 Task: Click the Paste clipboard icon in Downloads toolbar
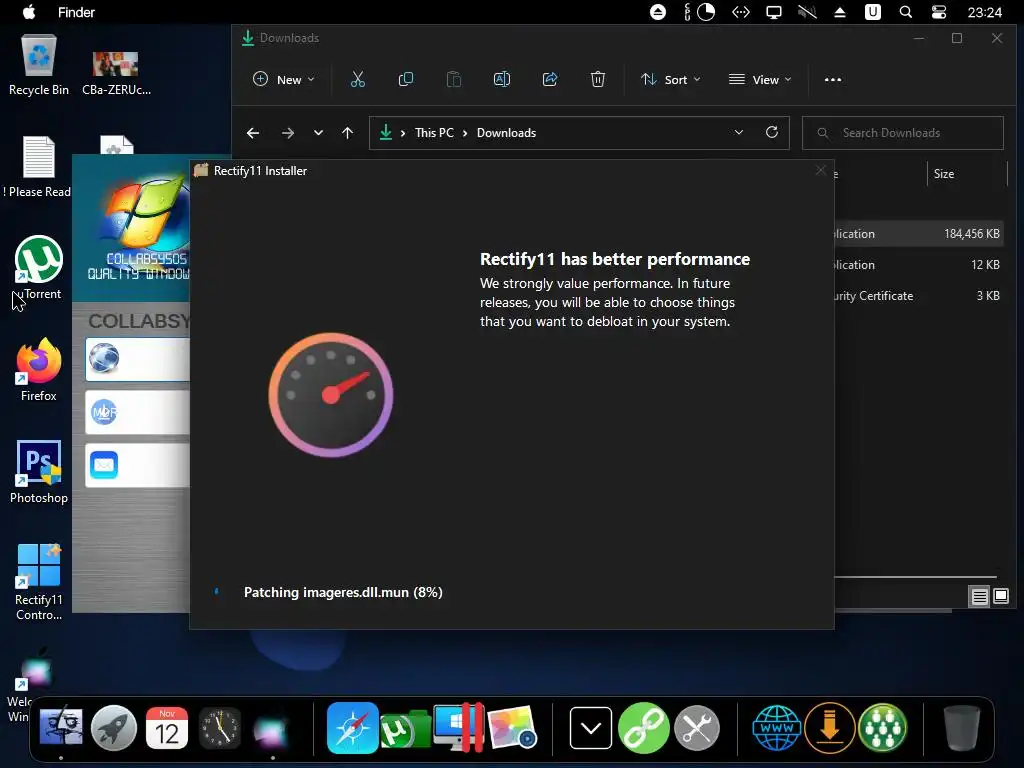[453, 80]
